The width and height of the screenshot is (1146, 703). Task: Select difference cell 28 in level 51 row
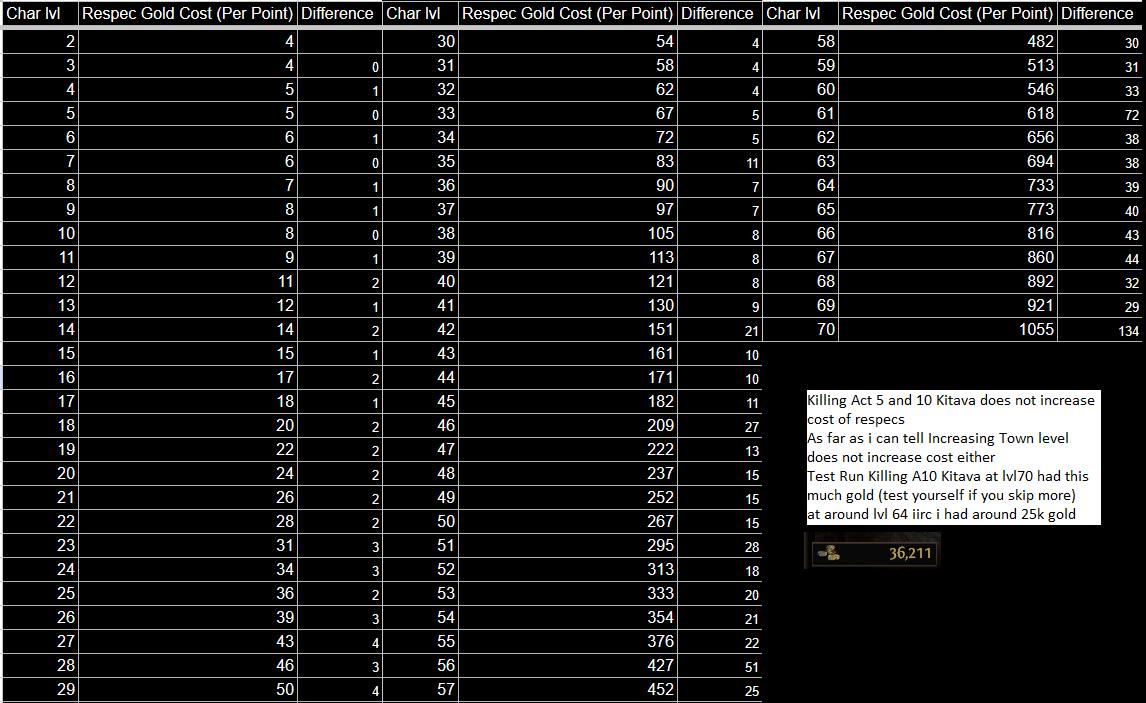(720, 545)
